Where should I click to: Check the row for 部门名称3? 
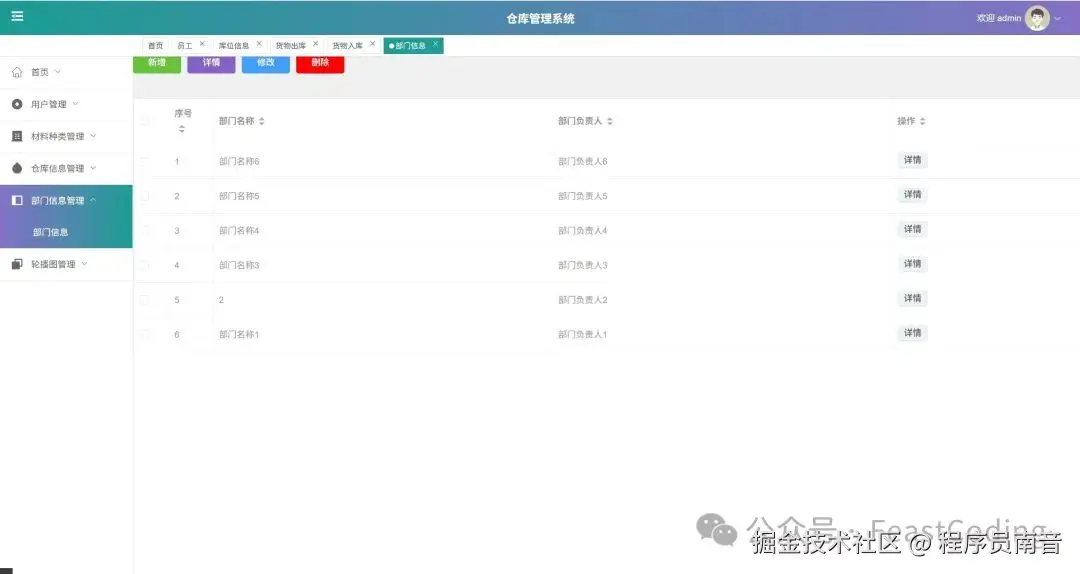pos(145,265)
